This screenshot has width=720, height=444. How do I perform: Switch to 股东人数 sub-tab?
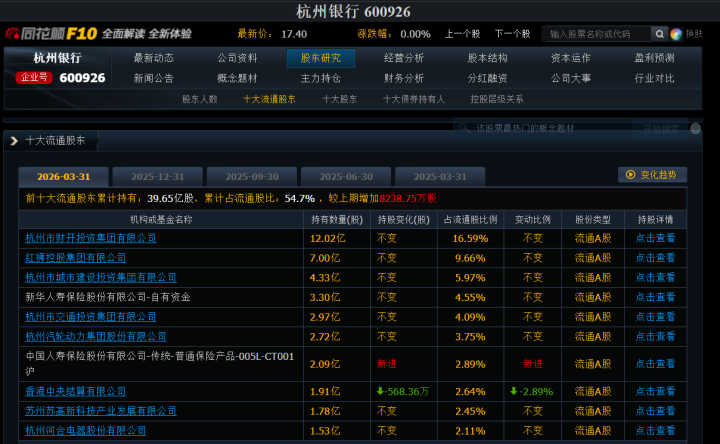200,99
